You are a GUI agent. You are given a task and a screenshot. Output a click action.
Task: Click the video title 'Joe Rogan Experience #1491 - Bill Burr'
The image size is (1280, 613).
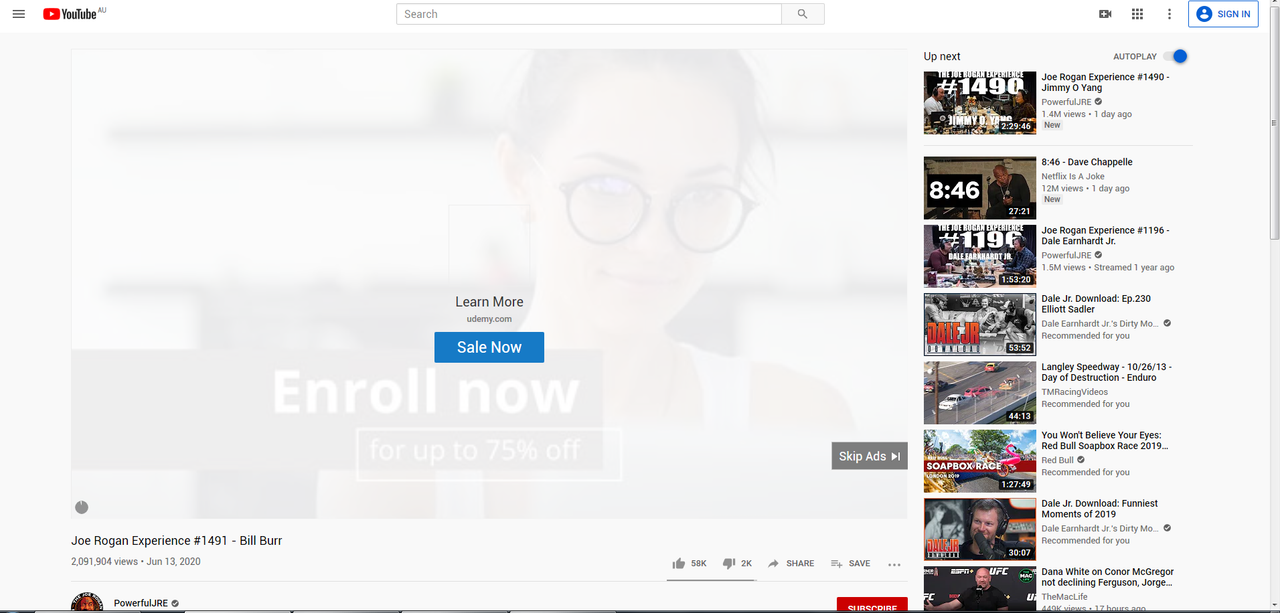[176, 541]
